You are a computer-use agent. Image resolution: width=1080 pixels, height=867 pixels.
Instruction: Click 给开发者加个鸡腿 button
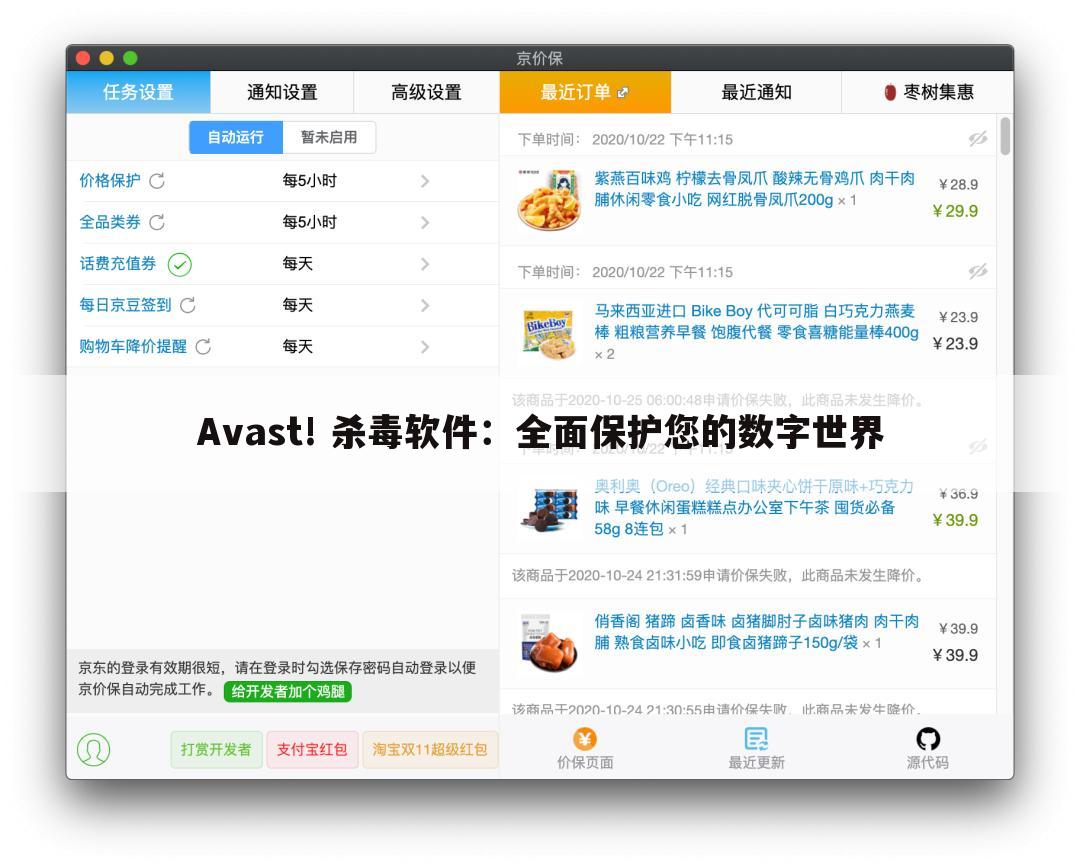click(x=288, y=691)
